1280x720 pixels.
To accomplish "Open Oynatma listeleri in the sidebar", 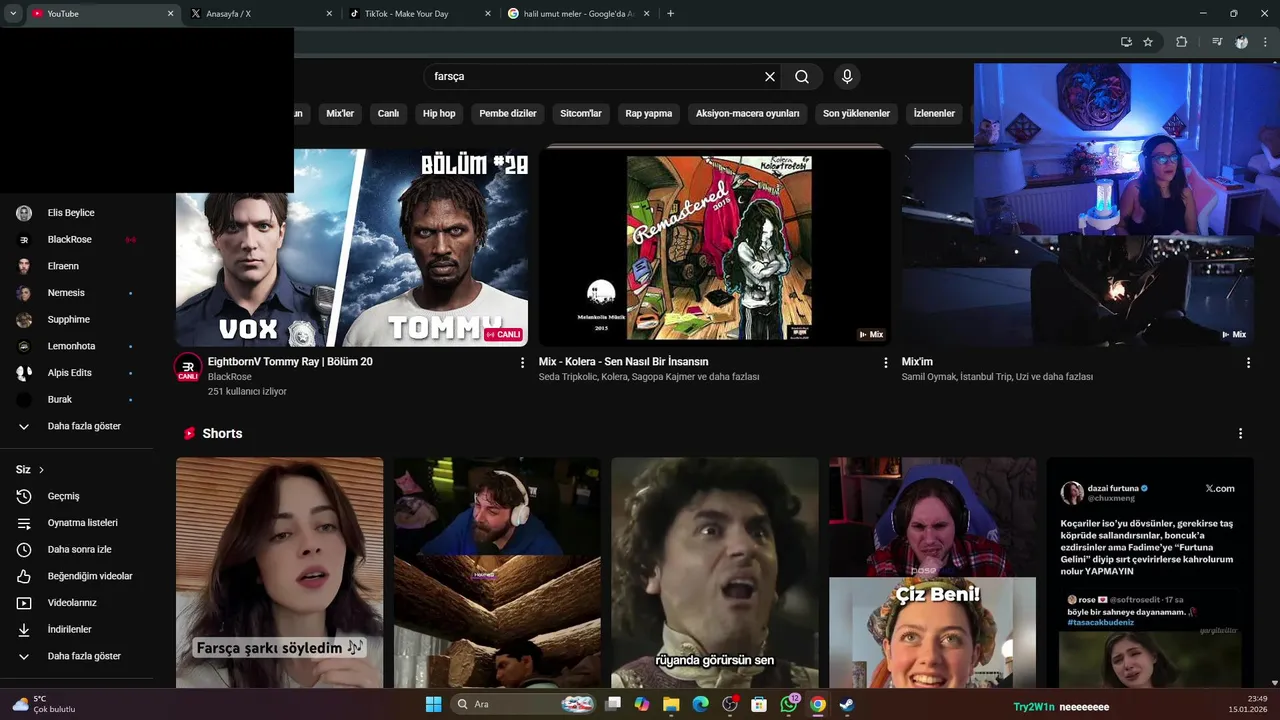I will point(80,523).
